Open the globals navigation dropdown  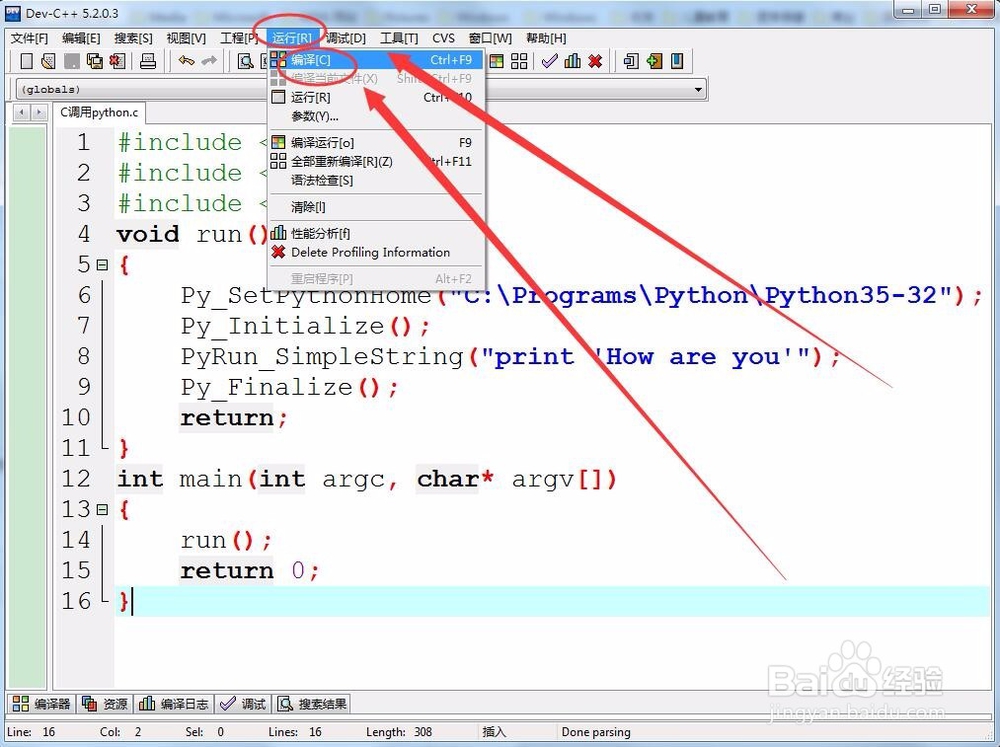(x=60, y=88)
